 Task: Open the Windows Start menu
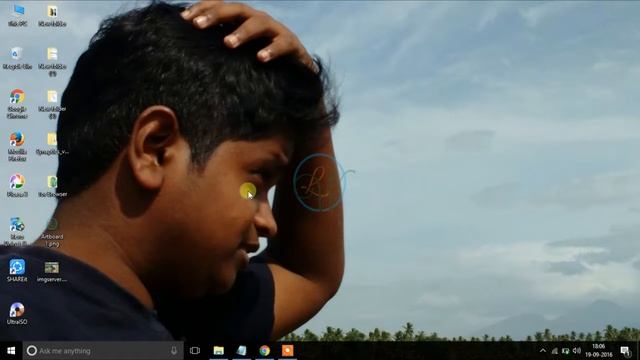pos(11,351)
